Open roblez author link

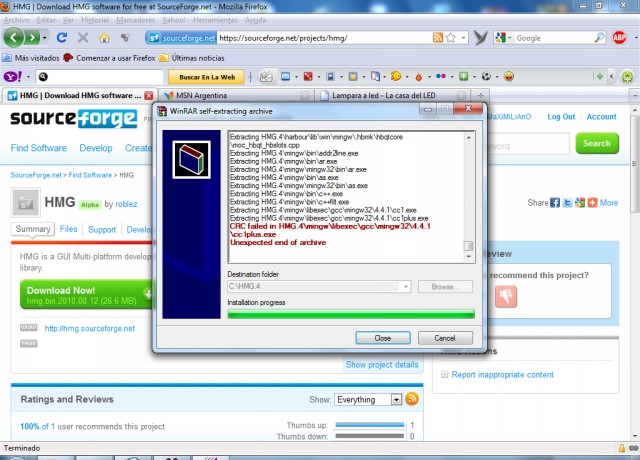pyautogui.click(x=126, y=204)
